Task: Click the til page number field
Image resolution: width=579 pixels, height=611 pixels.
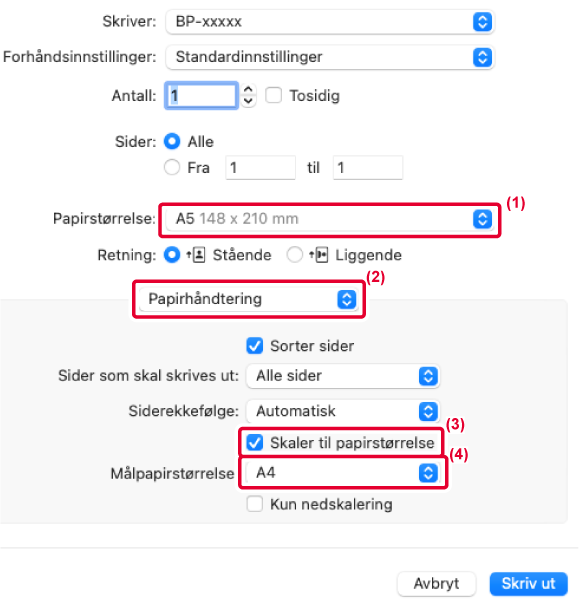Action: click(368, 168)
